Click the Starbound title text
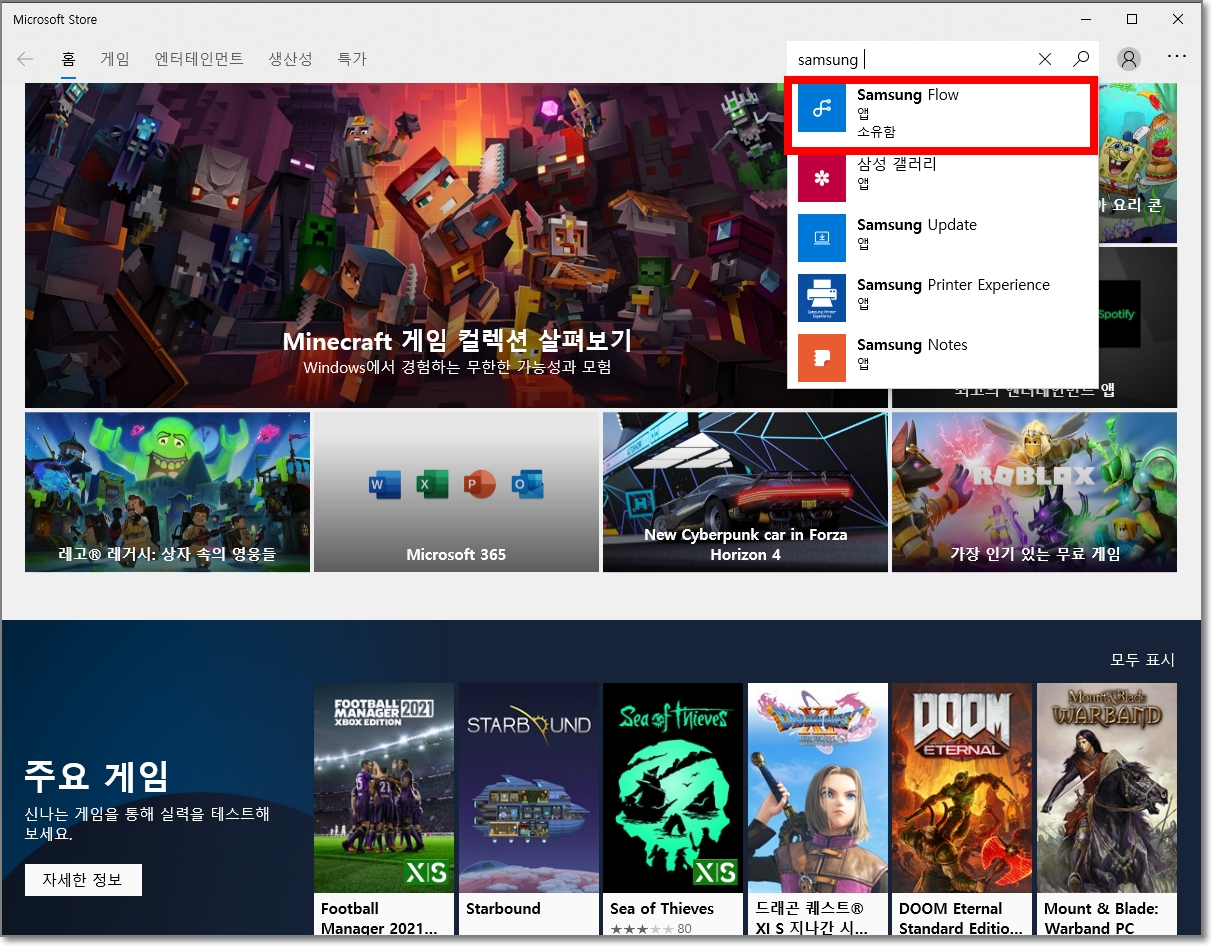The image size is (1212, 946). (503, 909)
